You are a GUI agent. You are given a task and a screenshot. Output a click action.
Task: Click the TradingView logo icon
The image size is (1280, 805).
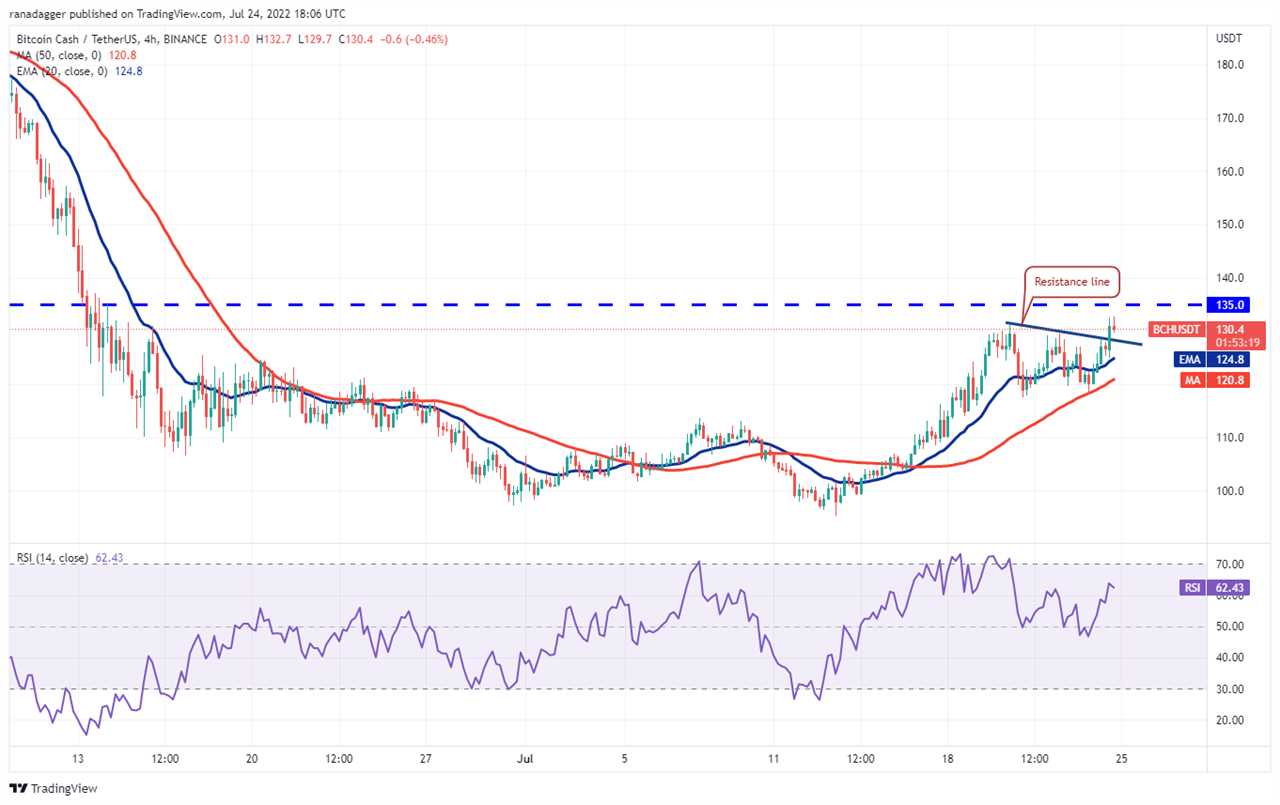(x=19, y=789)
